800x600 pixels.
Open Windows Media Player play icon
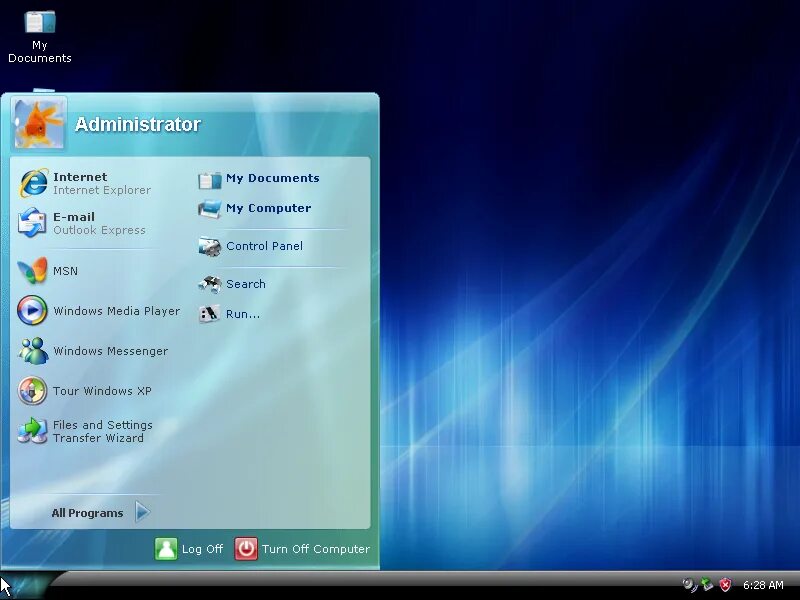[x=32, y=310]
